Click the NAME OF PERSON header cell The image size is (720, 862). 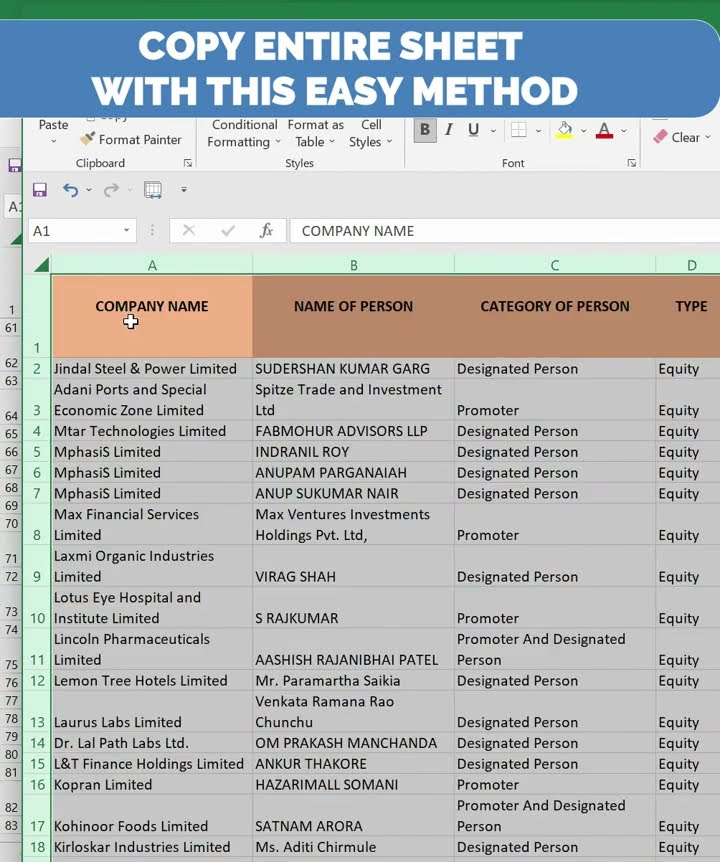tap(353, 317)
